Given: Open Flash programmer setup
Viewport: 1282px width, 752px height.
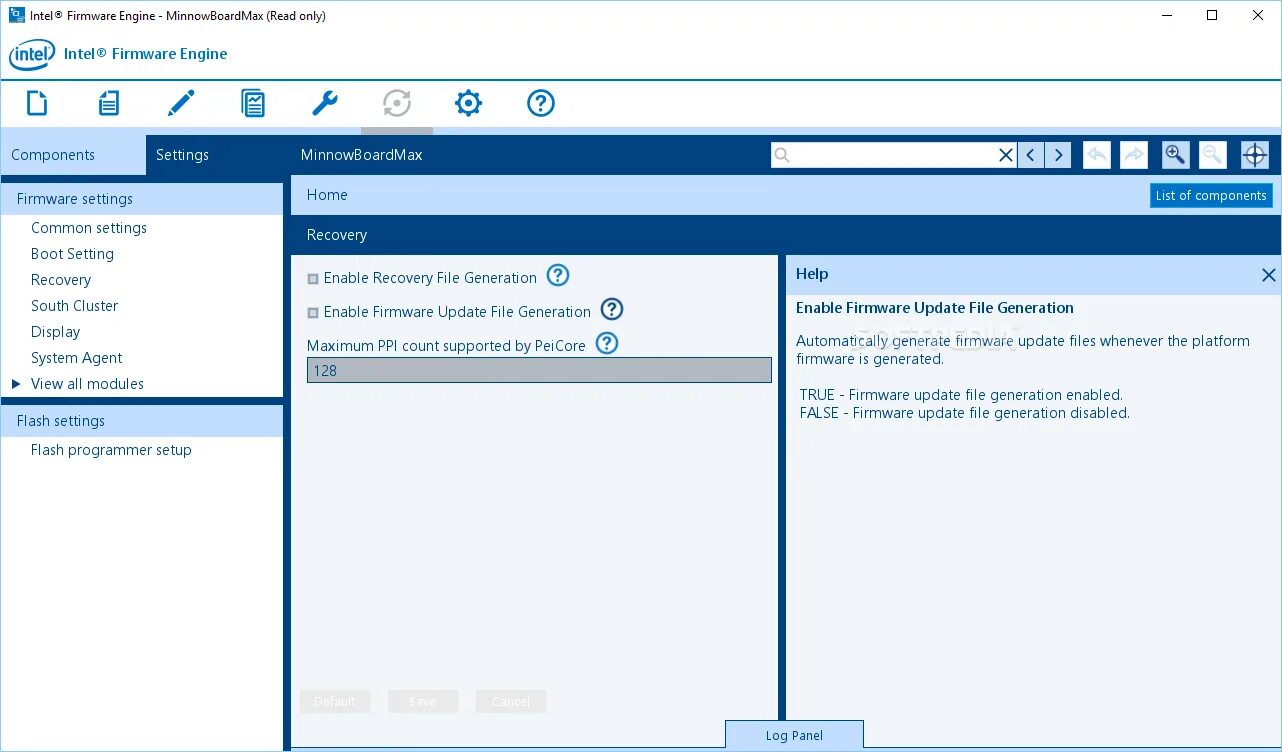Looking at the screenshot, I should click(x=111, y=450).
